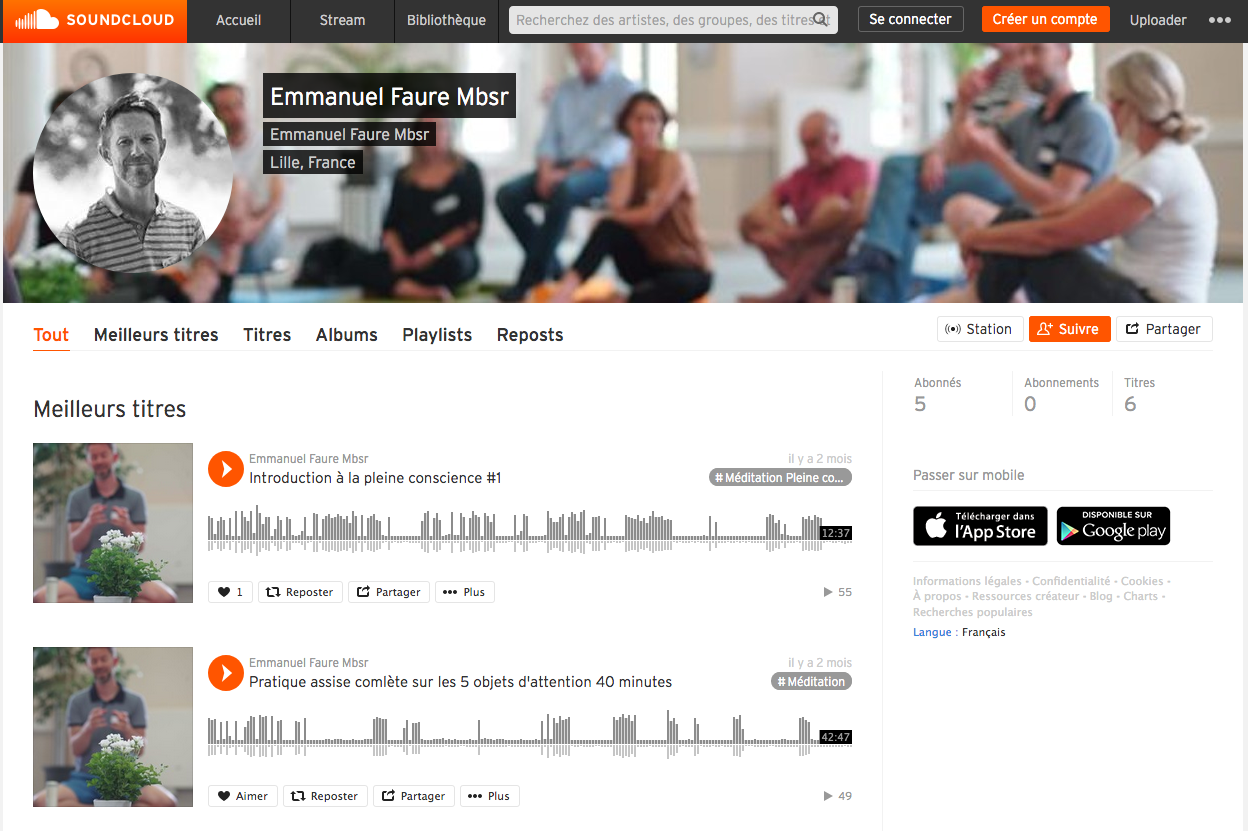Start the artist Station
This screenshot has width=1248, height=831.
980,329
